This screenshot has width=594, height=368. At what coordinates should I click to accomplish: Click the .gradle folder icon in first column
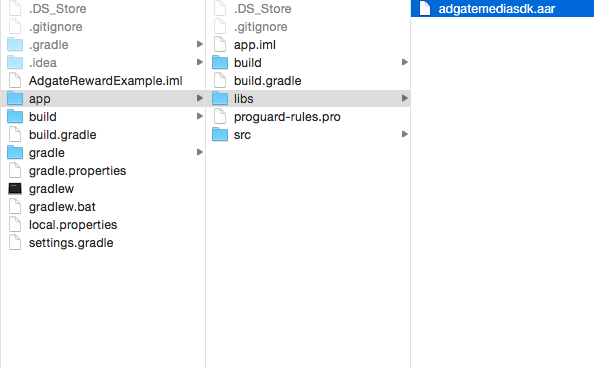pos(15,44)
